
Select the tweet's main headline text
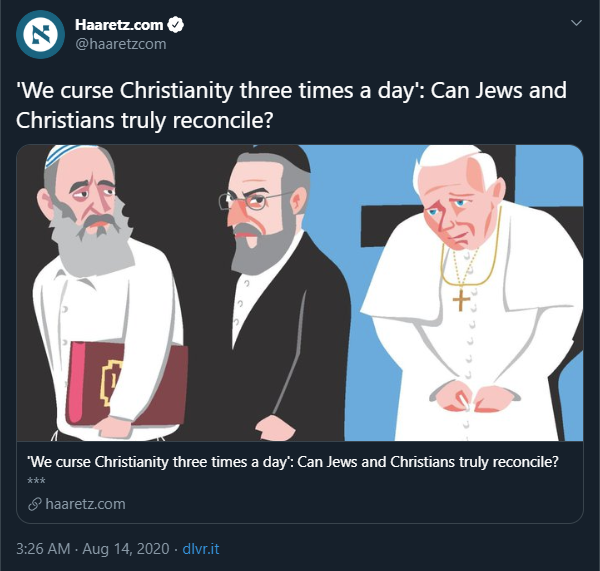(291, 105)
